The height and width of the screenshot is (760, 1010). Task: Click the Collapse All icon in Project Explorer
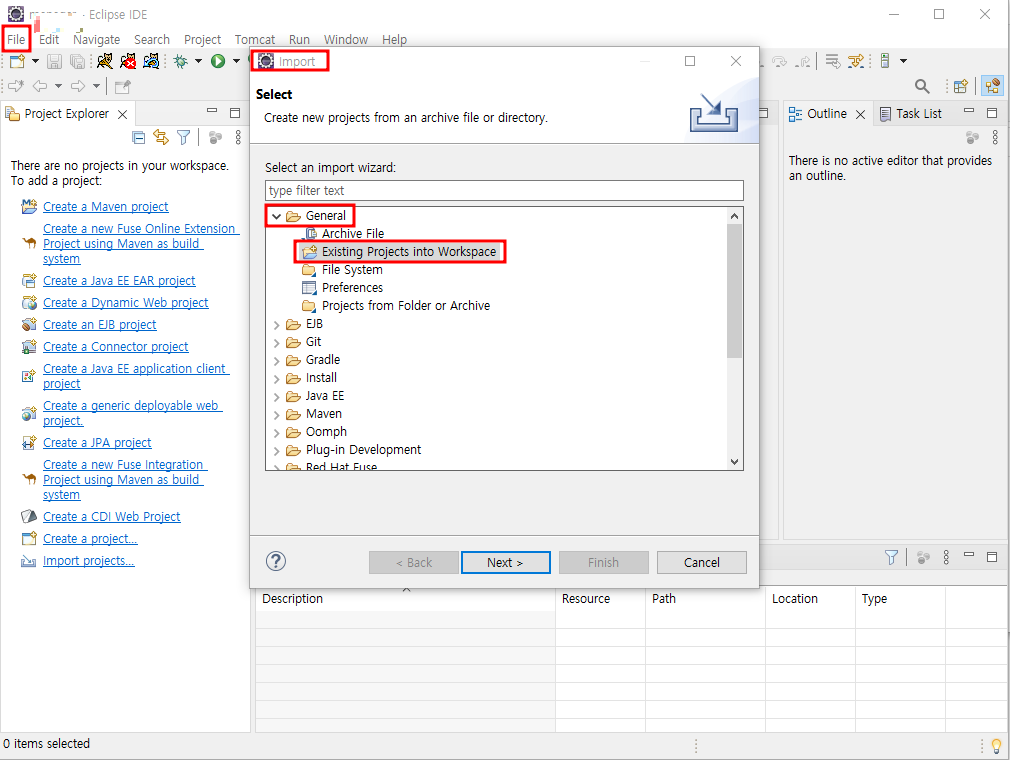click(138, 137)
